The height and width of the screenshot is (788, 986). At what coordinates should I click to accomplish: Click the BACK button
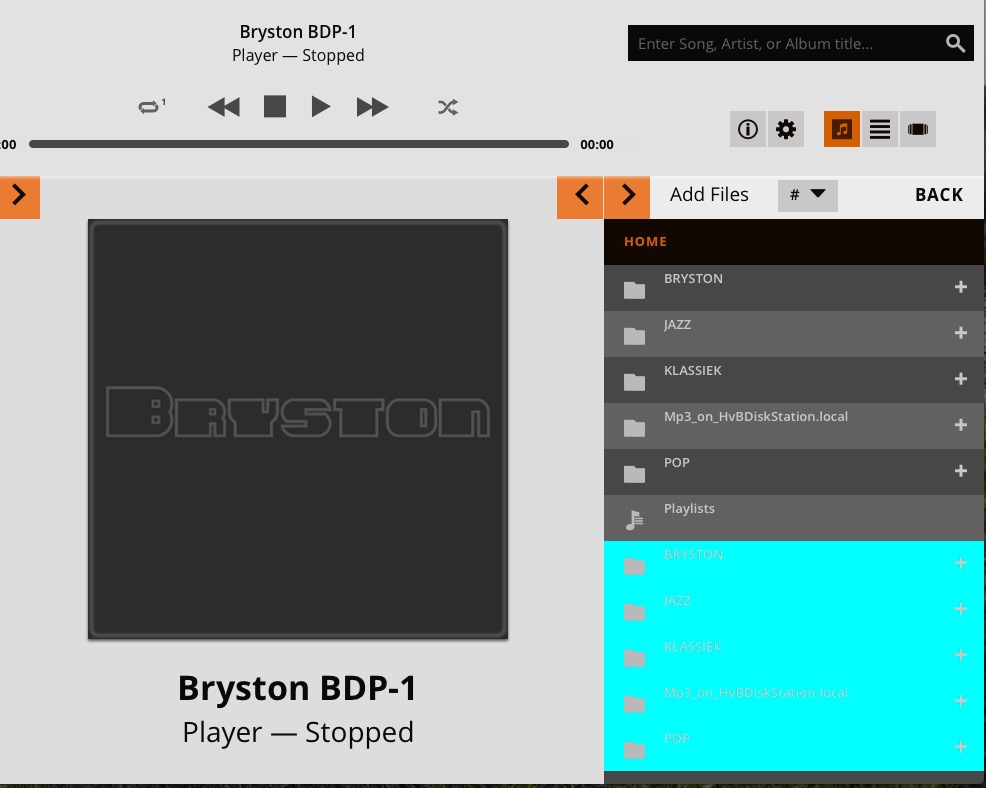(939, 195)
